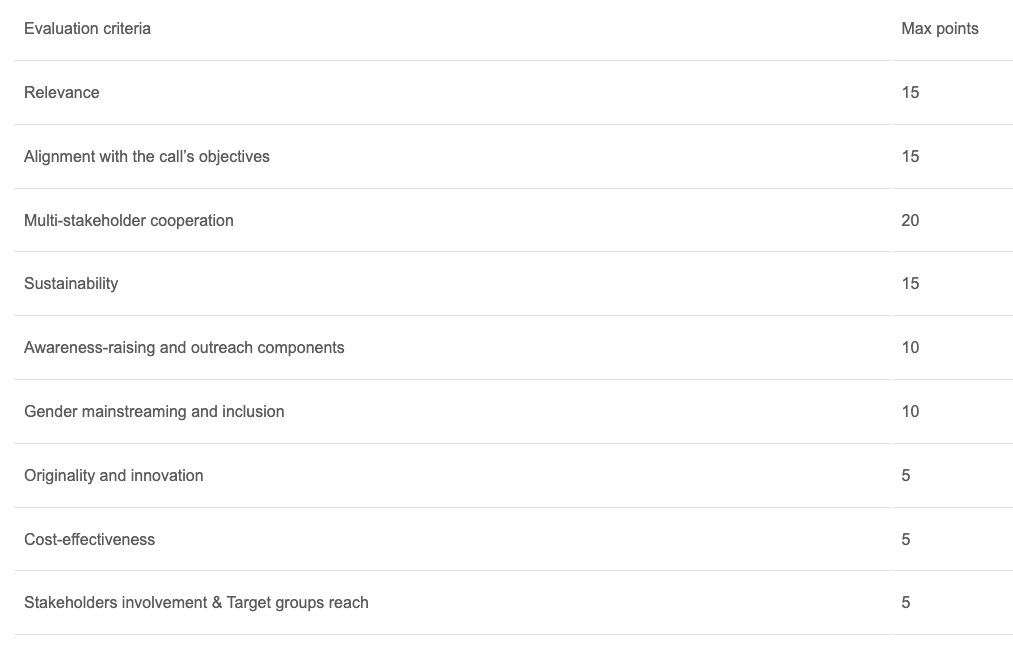
Task: Click the points value for Cost-effectiveness
Action: [x=906, y=540]
